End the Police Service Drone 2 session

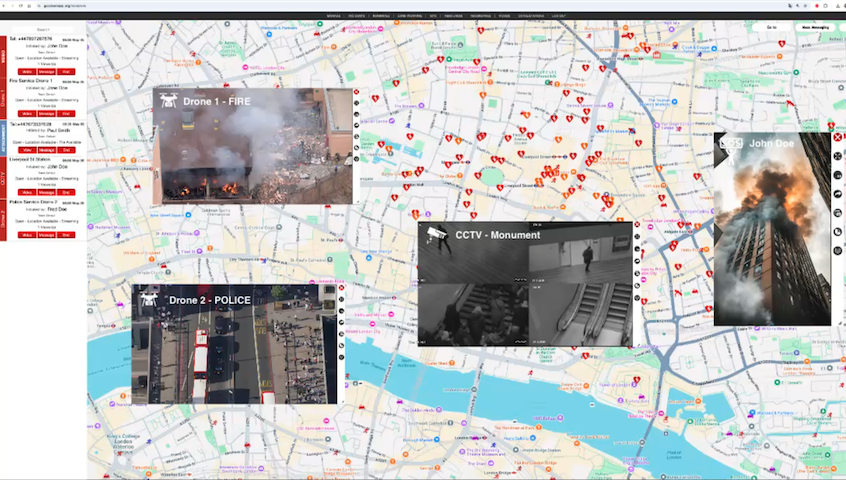(x=66, y=234)
